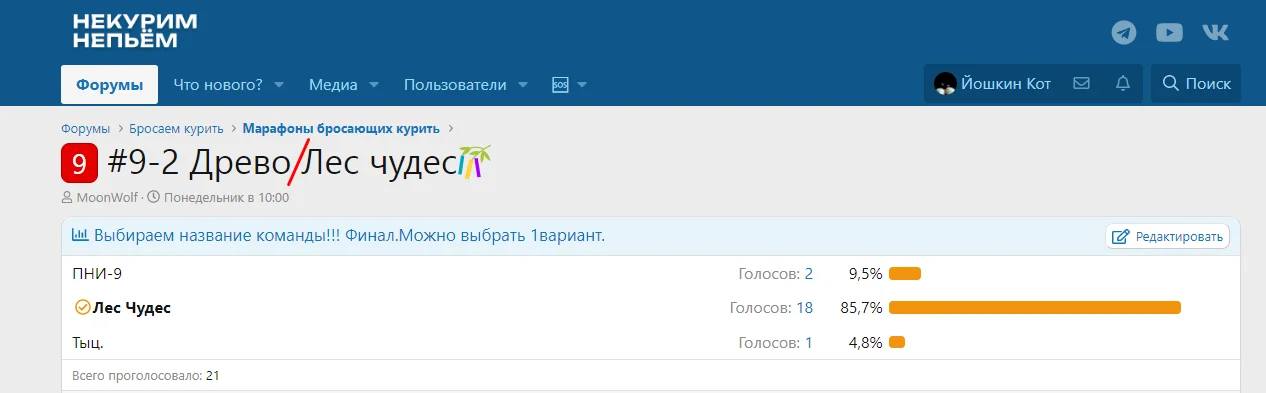
Task: Click the Редактировать poll button
Action: coord(1167,237)
